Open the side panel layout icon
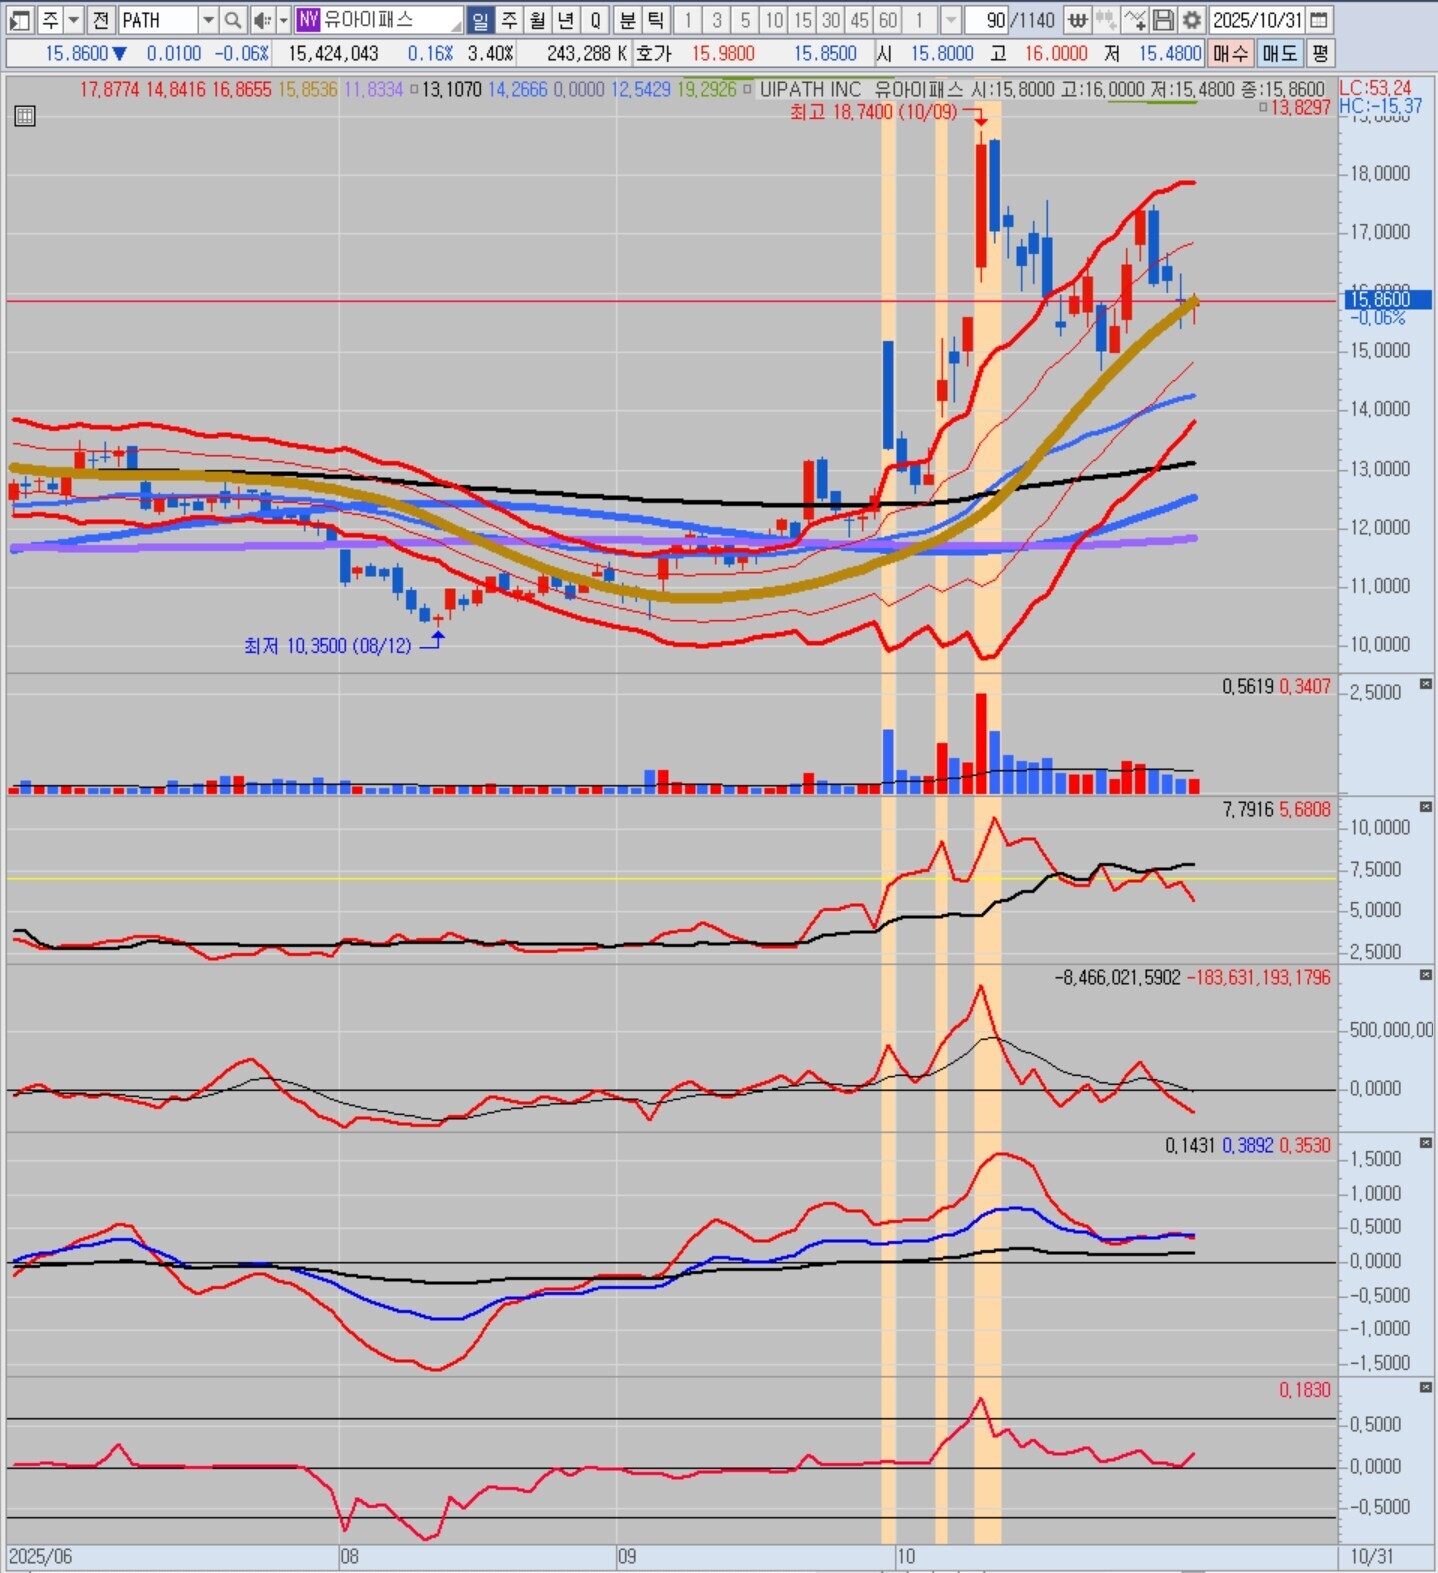Screen dimensions: 1438x1573 tap(19, 20)
